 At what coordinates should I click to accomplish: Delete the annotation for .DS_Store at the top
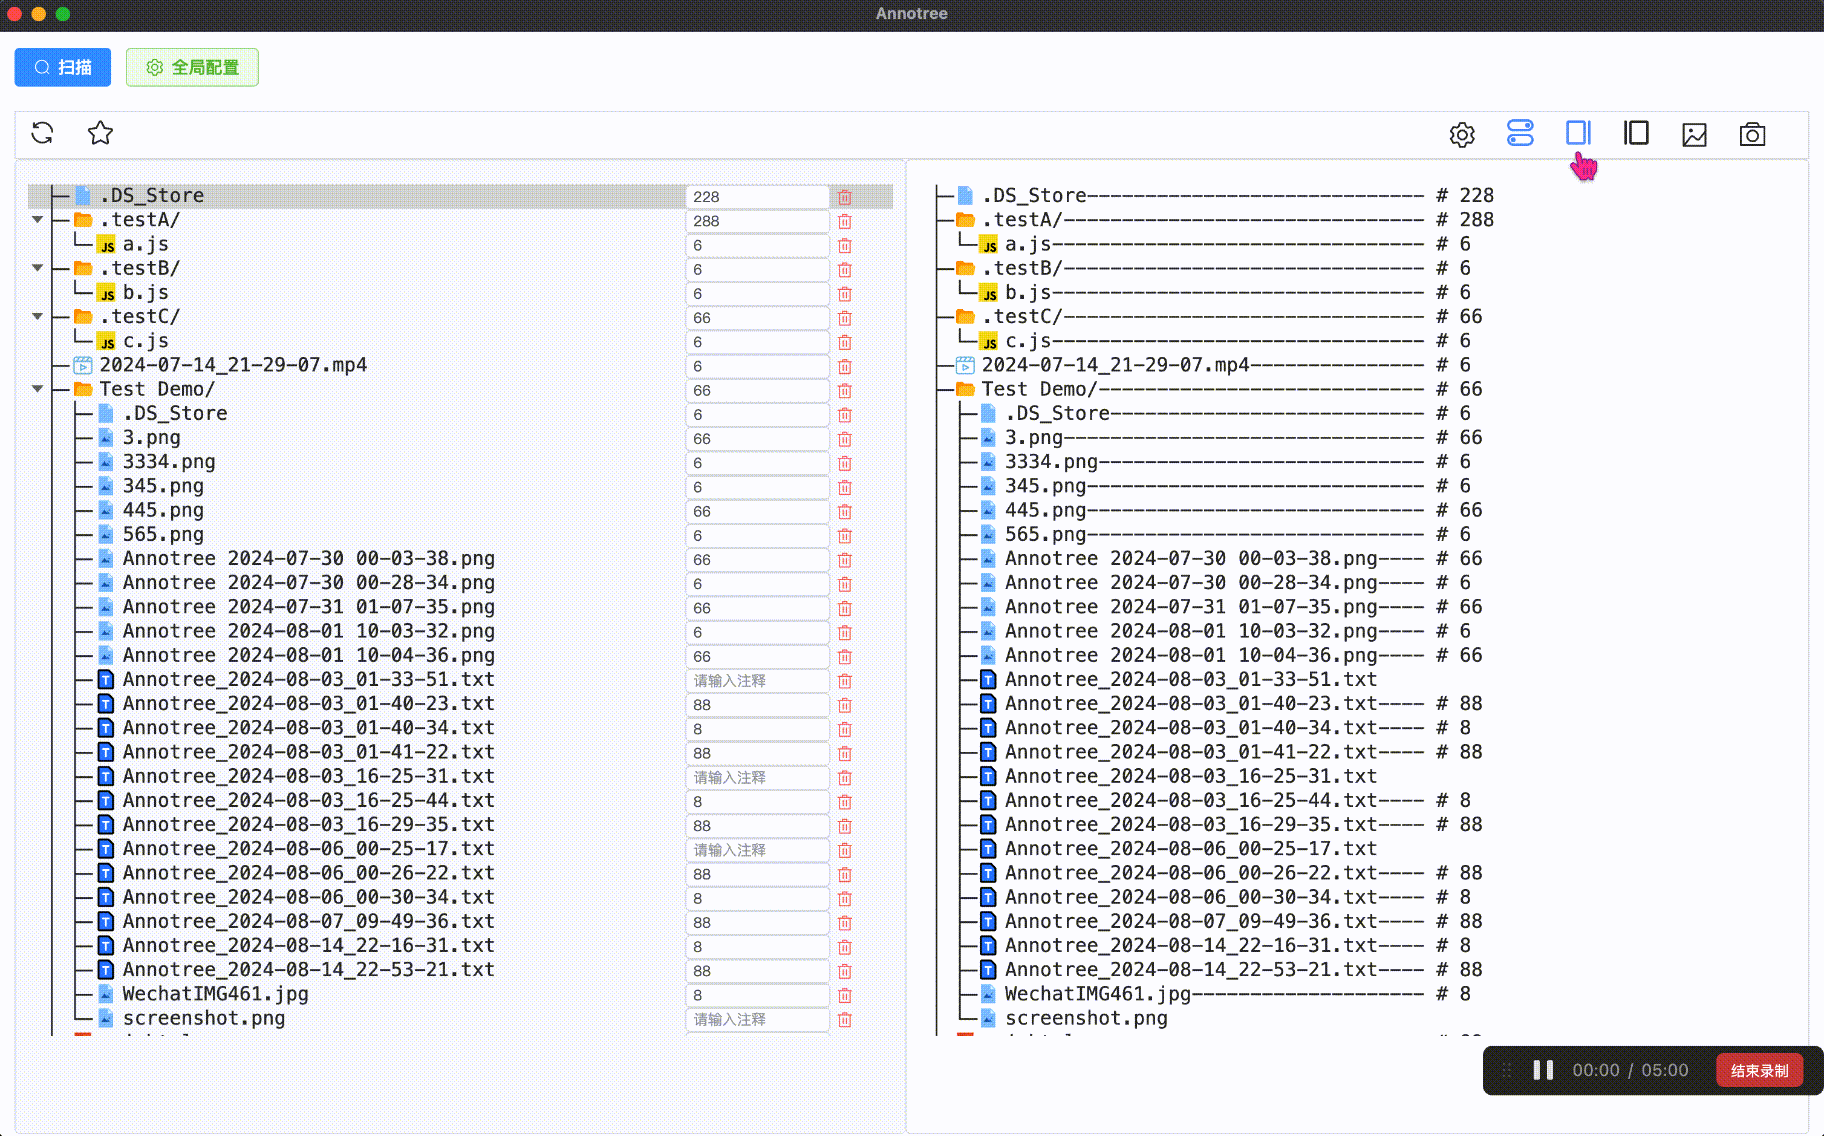point(845,197)
